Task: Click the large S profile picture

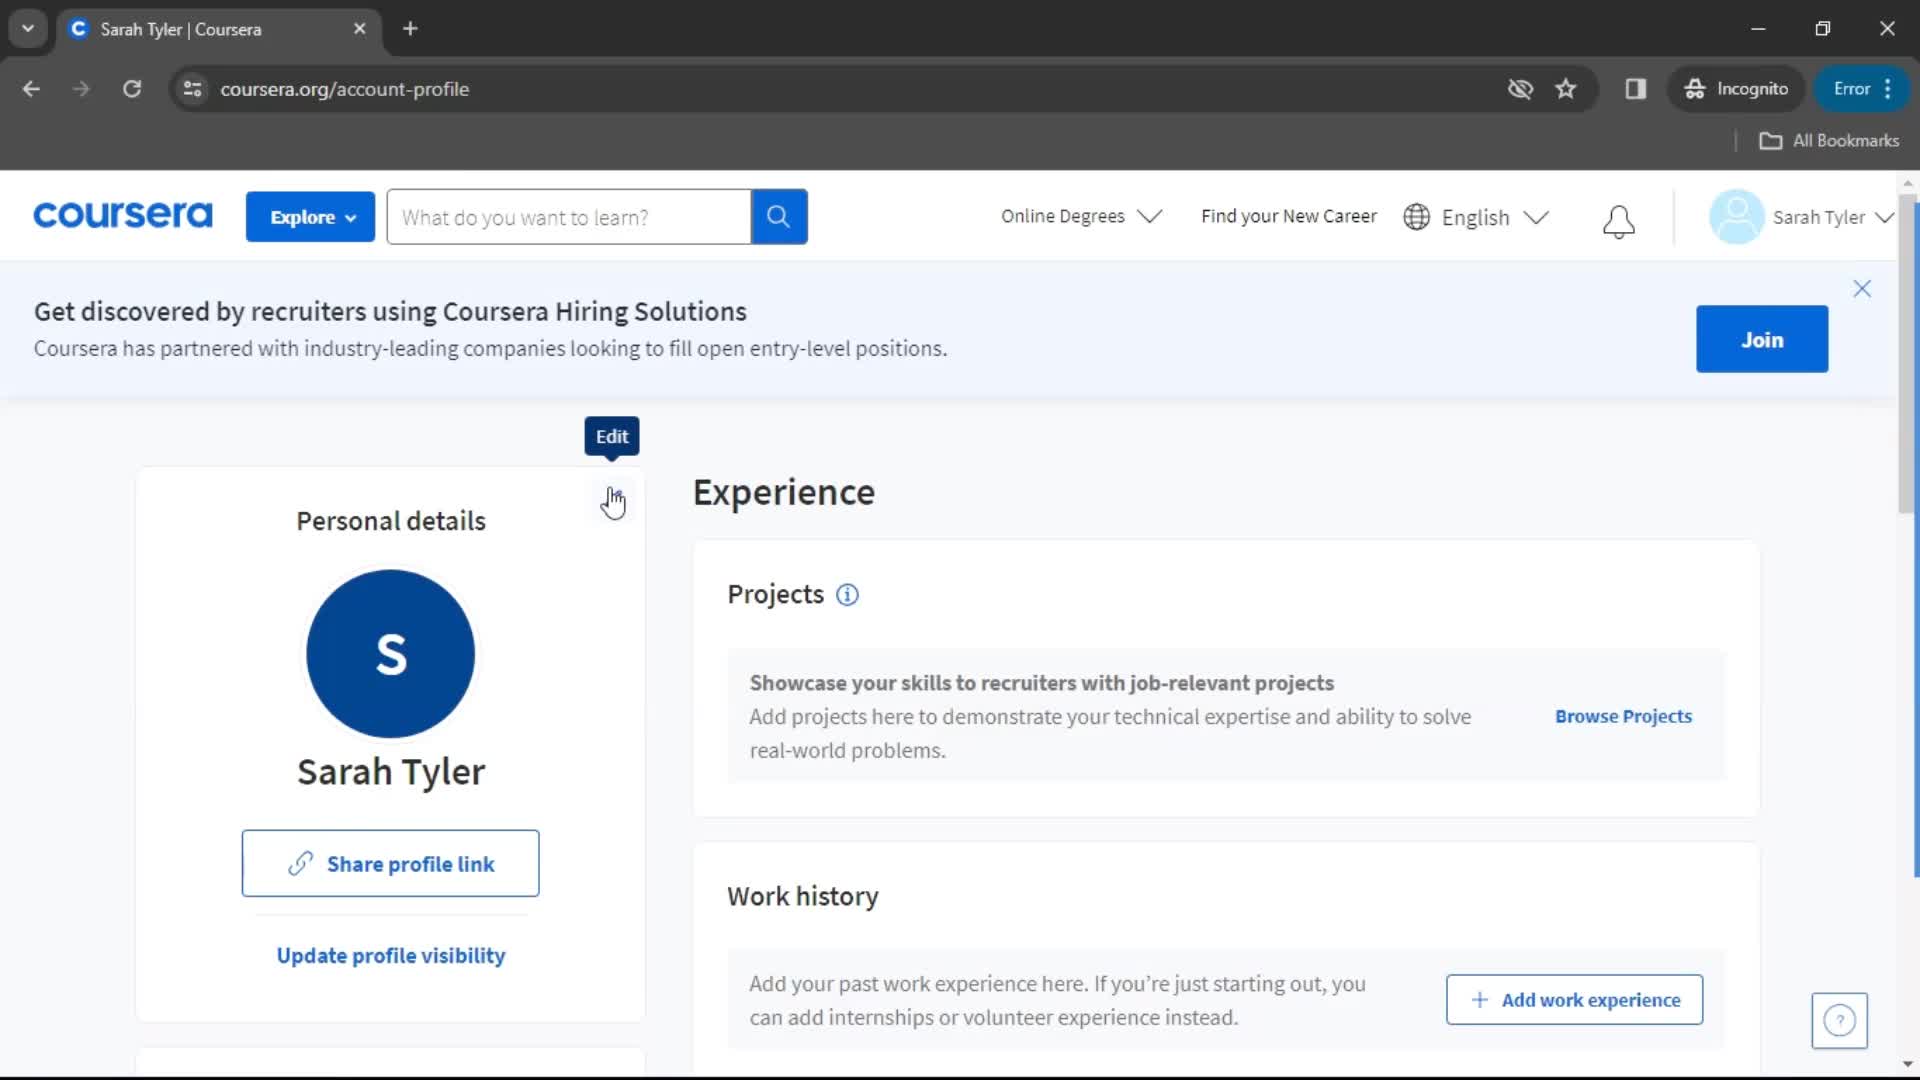Action: click(x=390, y=654)
